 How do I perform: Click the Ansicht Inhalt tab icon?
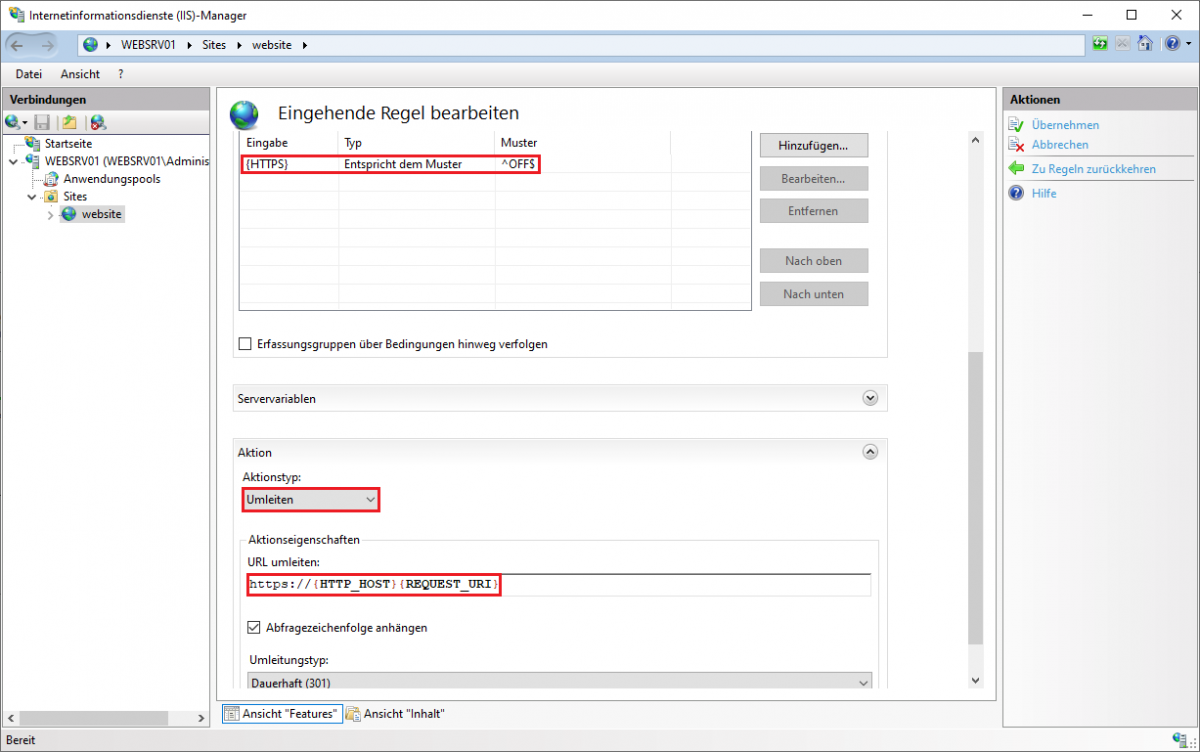click(352, 713)
